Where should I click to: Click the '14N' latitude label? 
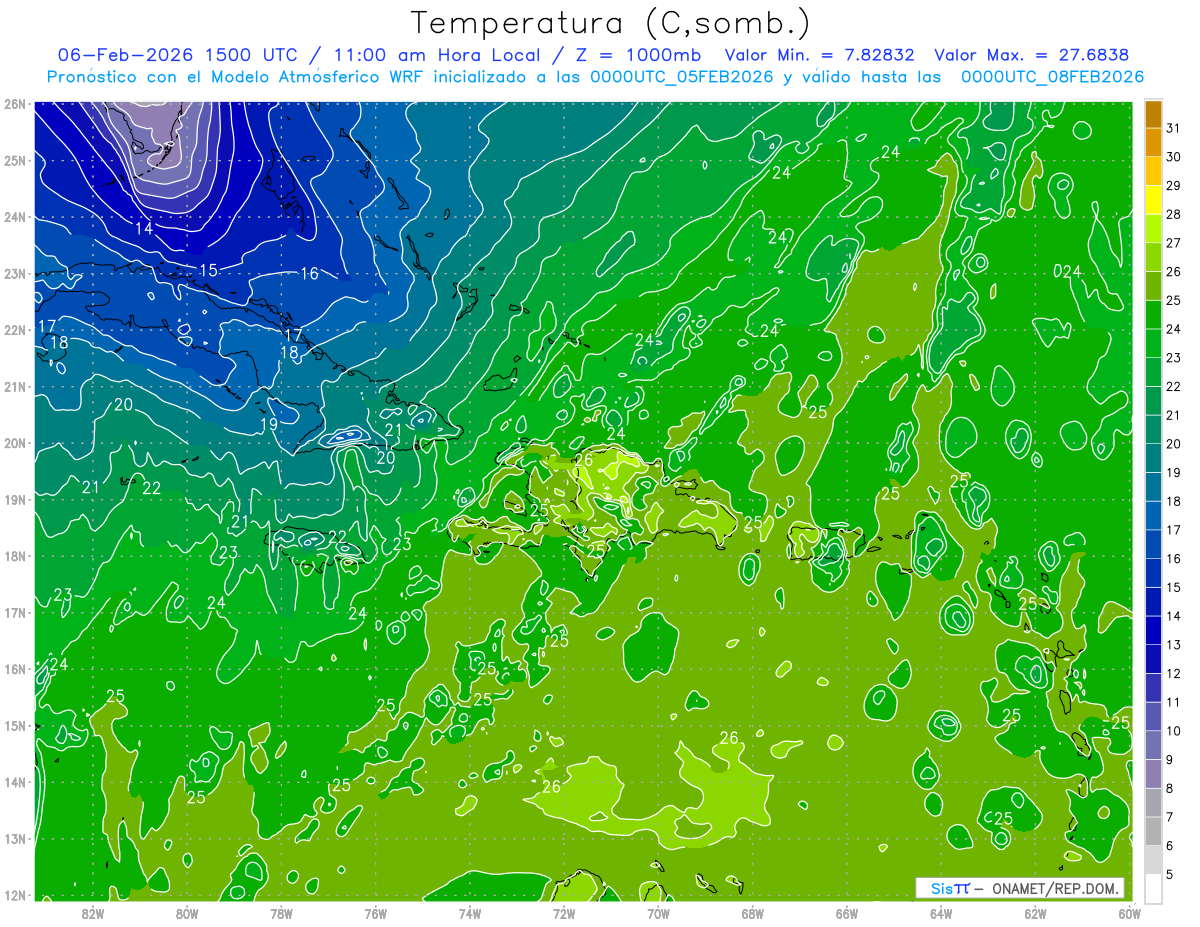tap(14, 782)
